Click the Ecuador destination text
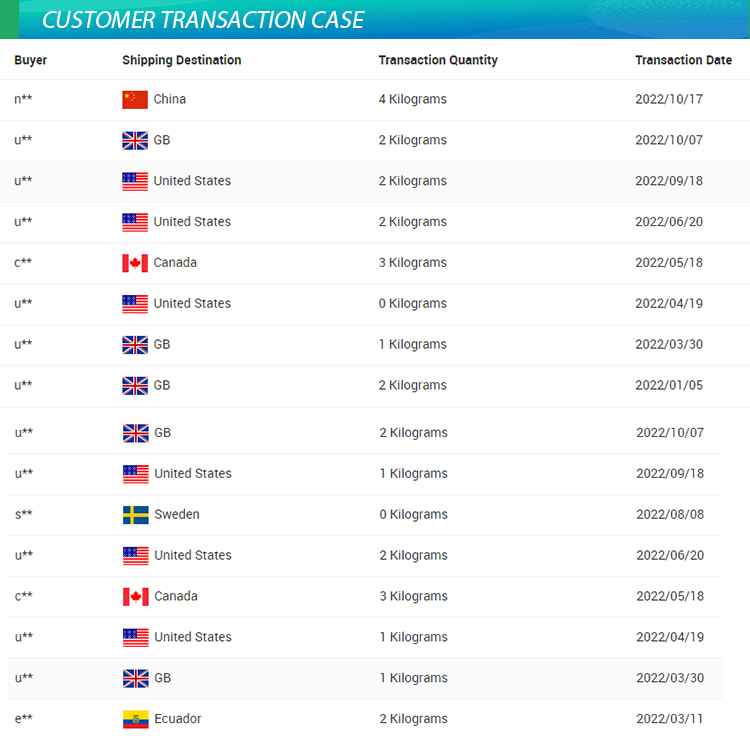The height and width of the screenshot is (744, 750). (x=178, y=719)
